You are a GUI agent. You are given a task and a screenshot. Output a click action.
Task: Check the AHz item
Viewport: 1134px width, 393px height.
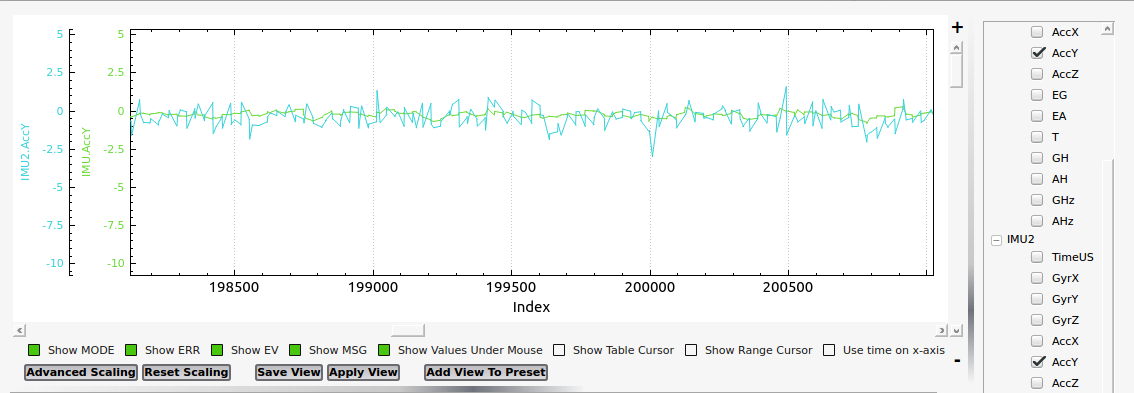coord(1037,221)
